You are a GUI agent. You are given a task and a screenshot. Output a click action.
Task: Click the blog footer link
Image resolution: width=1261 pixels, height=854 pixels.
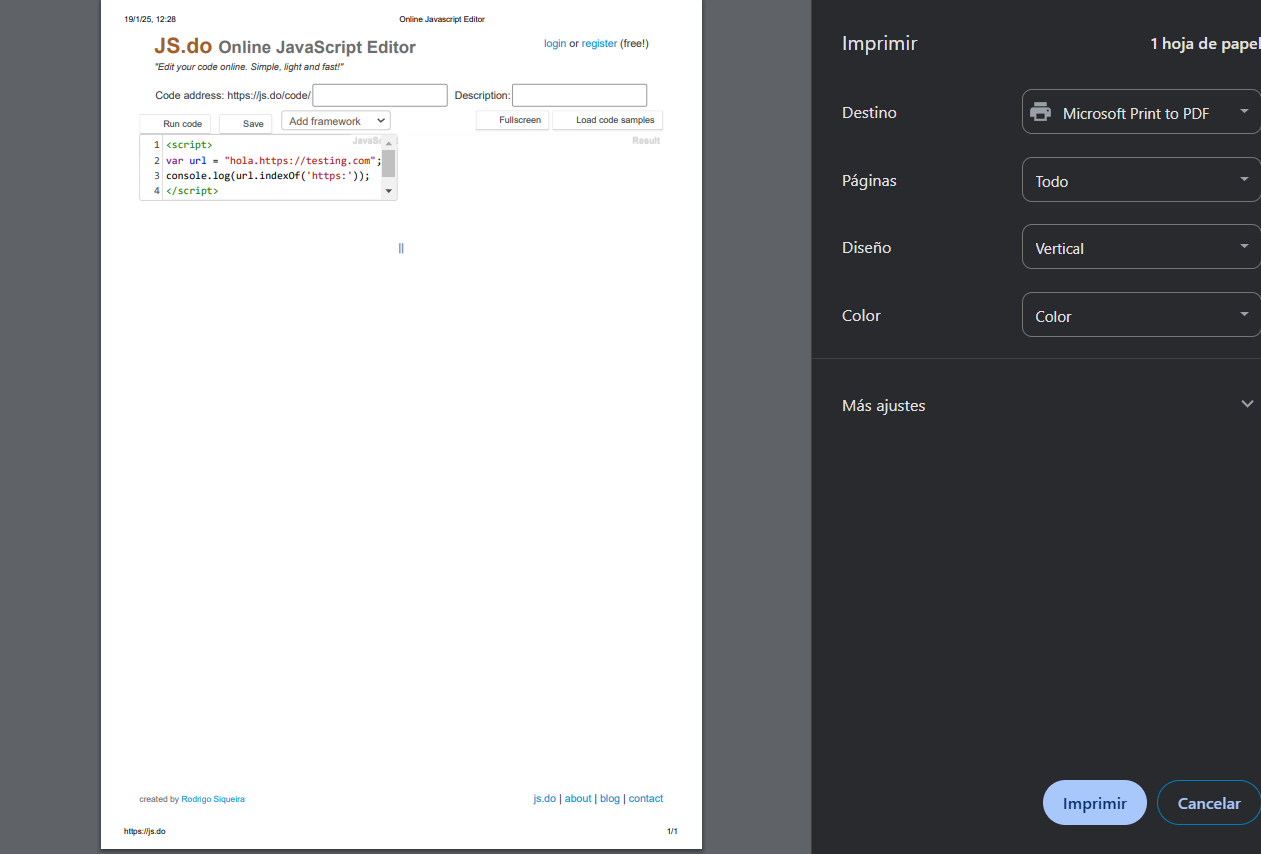click(x=610, y=798)
